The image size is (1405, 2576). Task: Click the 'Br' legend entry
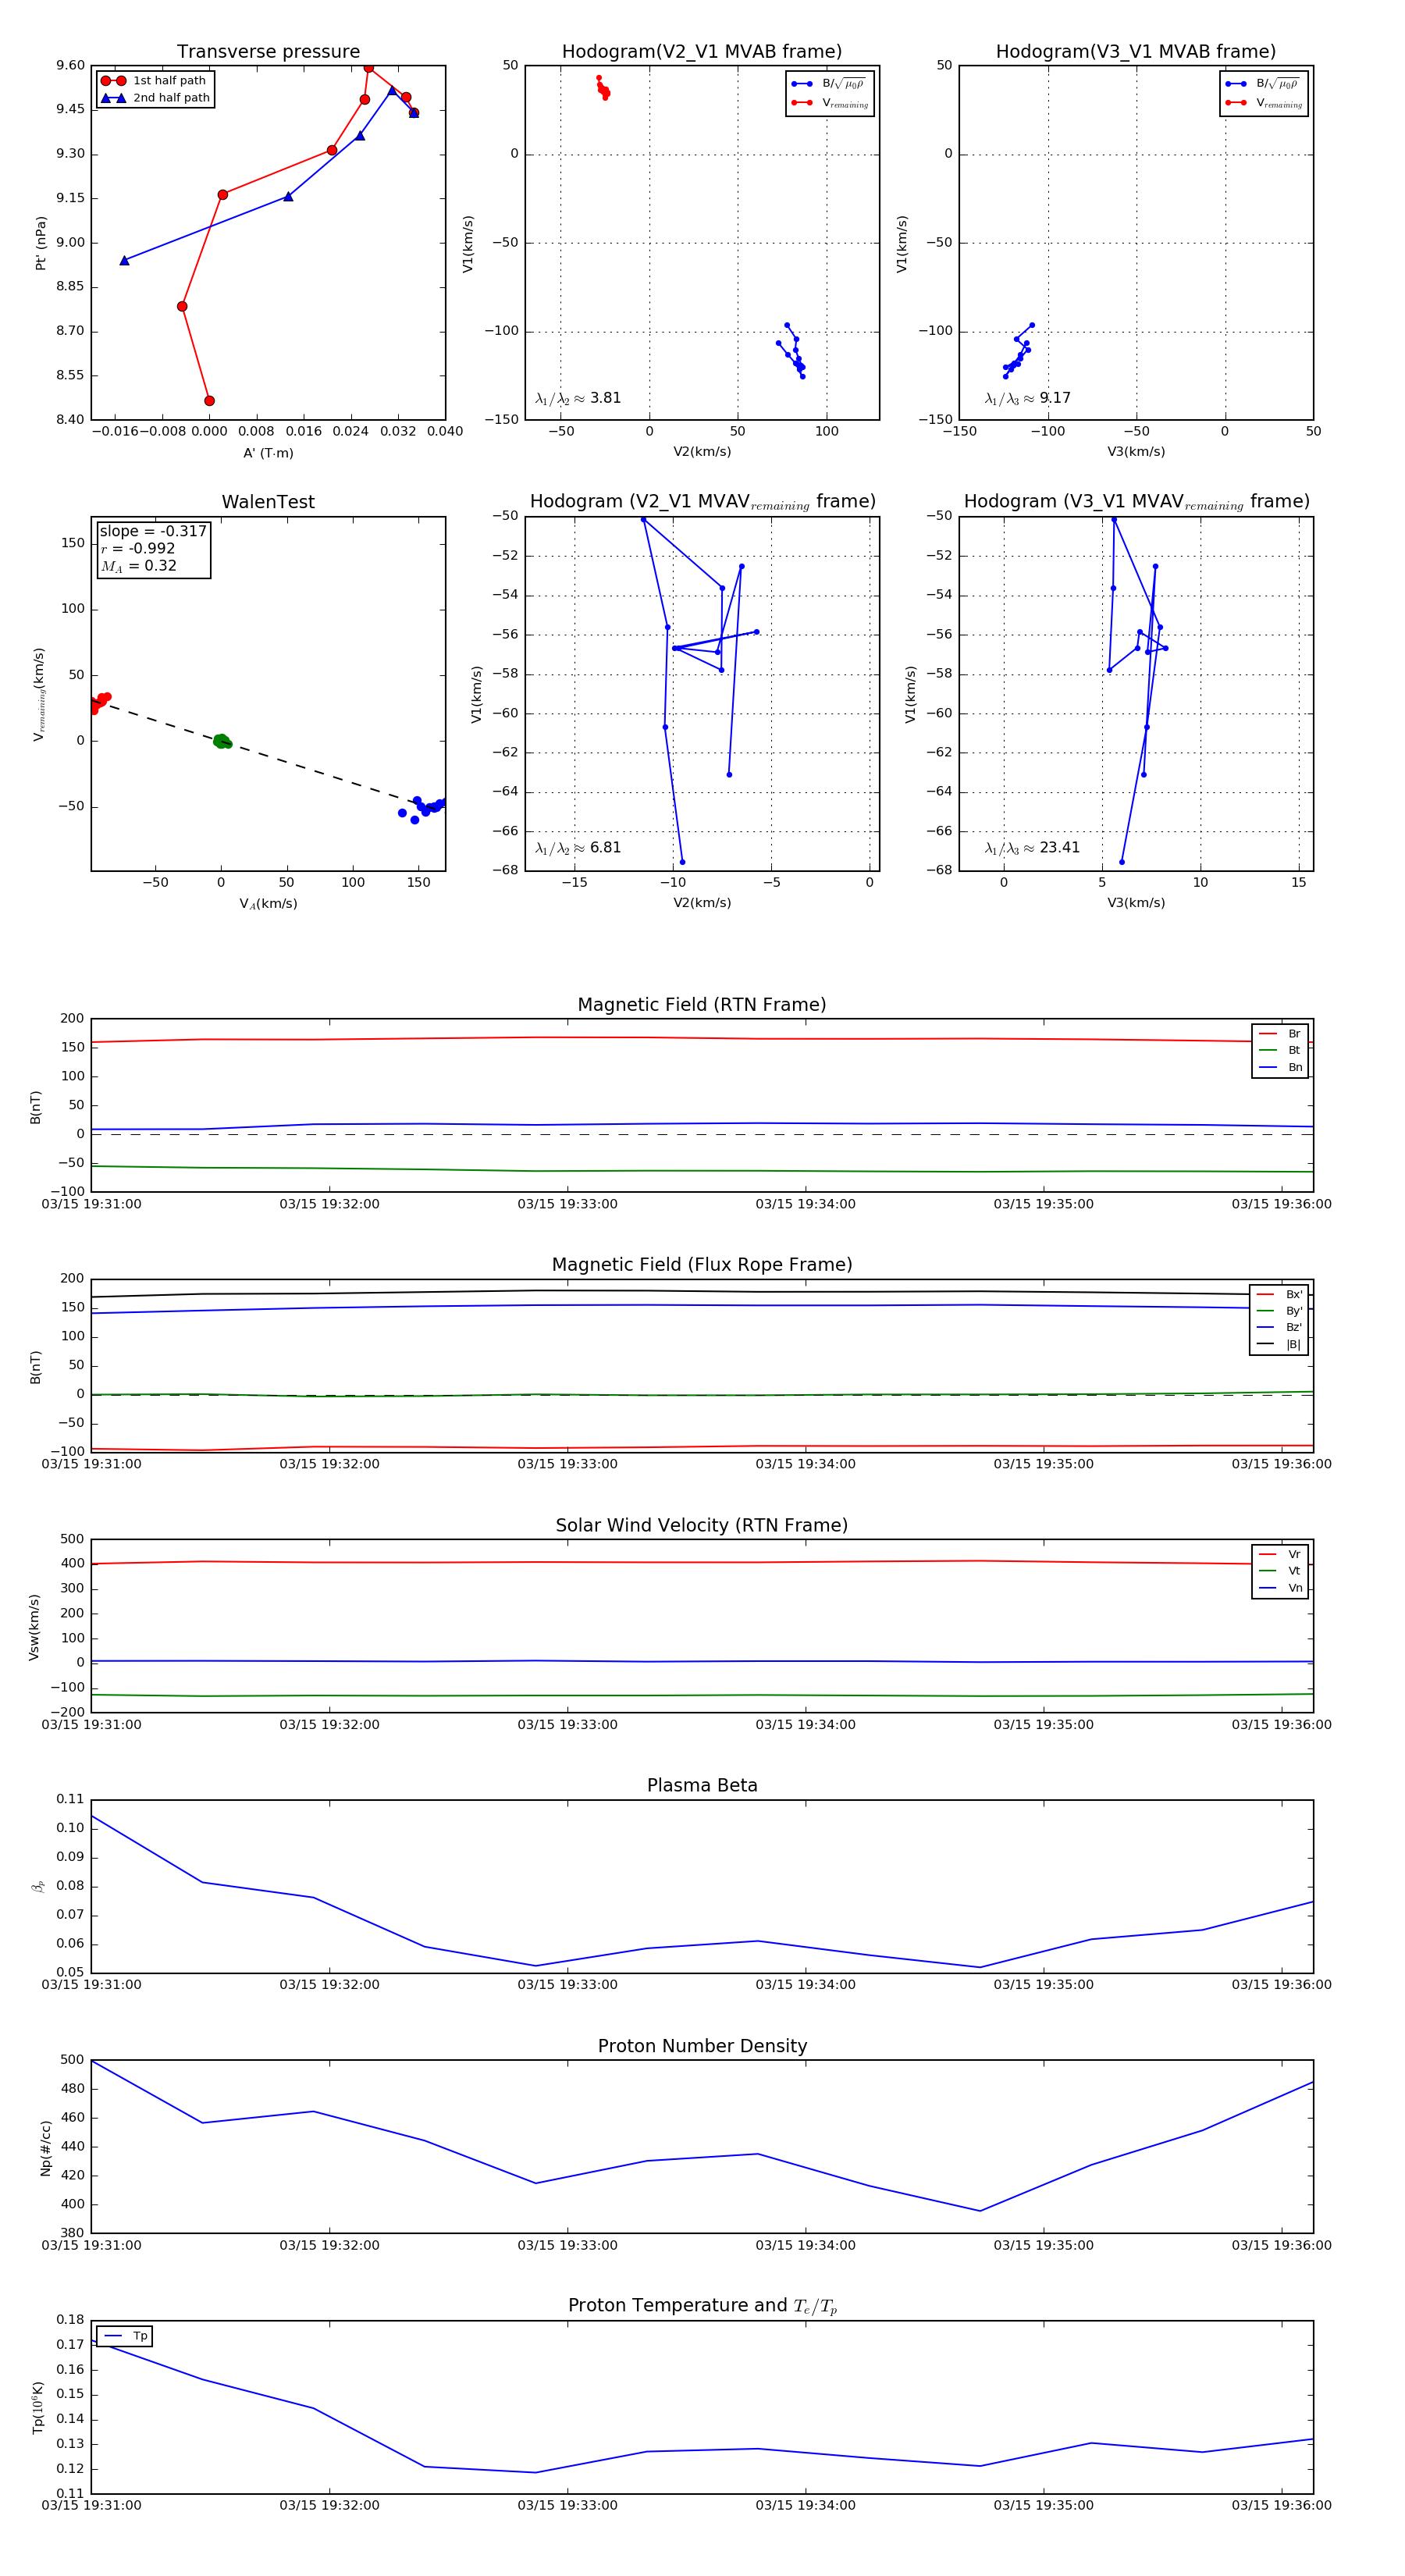click(1281, 1034)
